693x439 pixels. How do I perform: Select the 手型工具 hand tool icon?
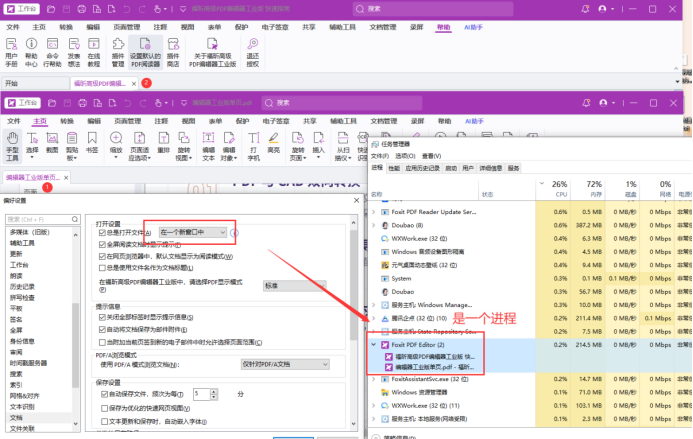pyautogui.click(x=12, y=145)
